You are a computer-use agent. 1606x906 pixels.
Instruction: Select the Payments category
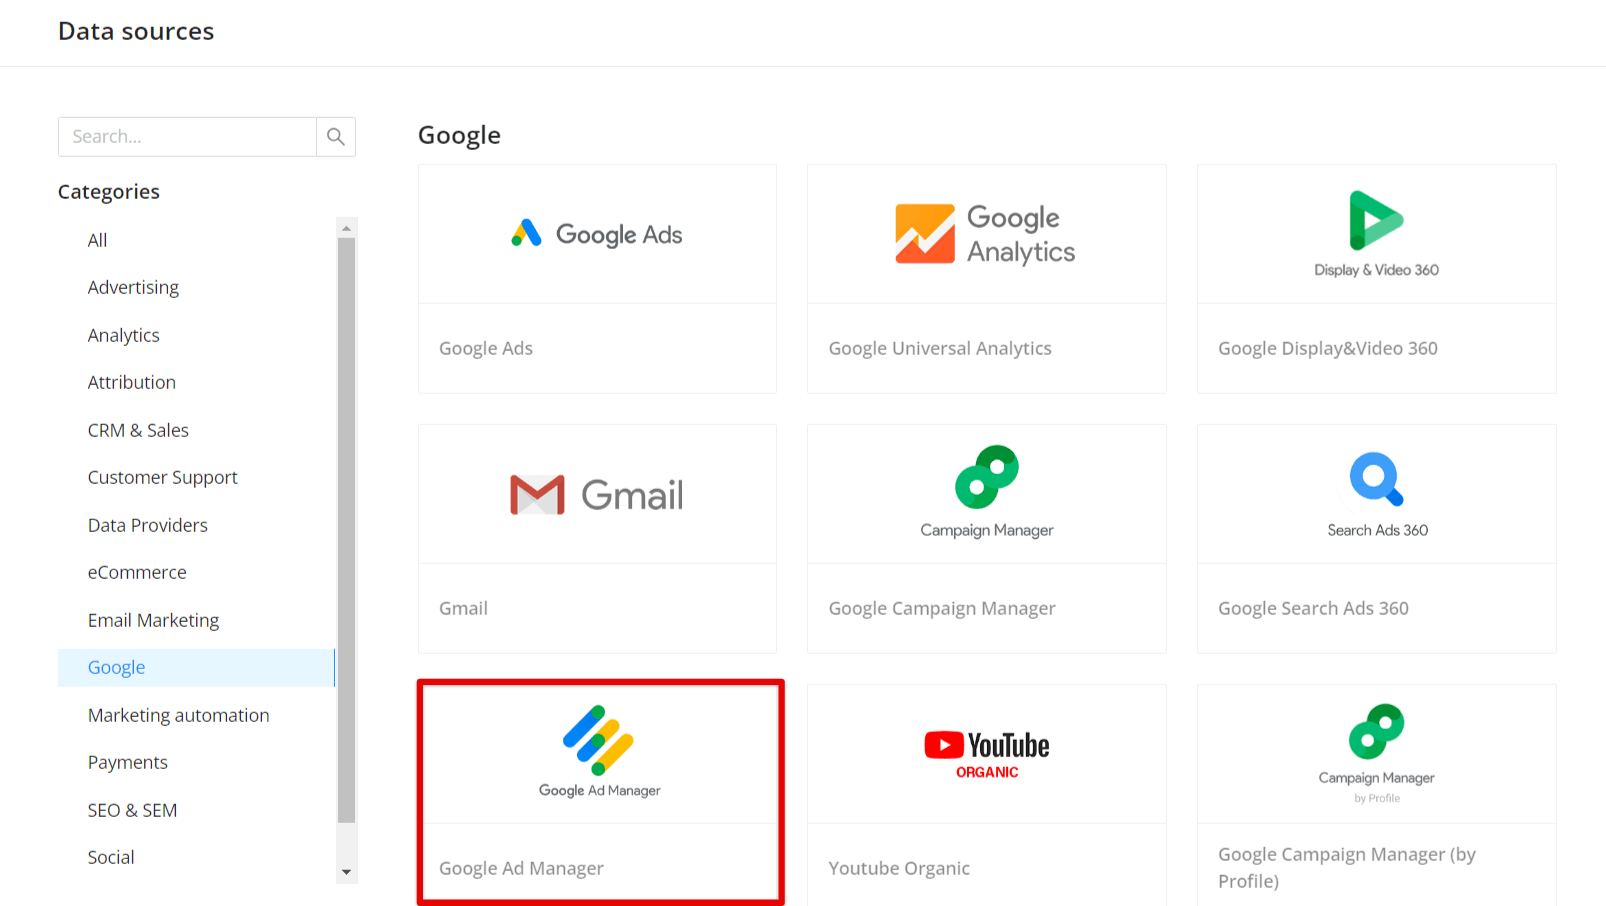127,762
